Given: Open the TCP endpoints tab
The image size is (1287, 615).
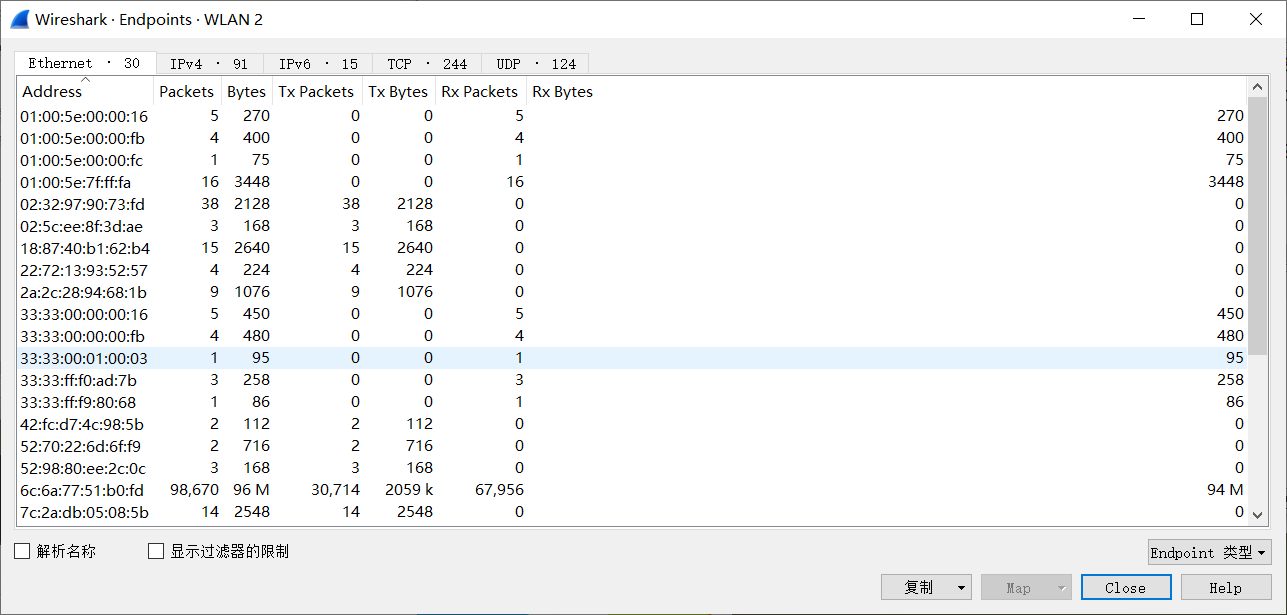Looking at the screenshot, I should tap(427, 64).
